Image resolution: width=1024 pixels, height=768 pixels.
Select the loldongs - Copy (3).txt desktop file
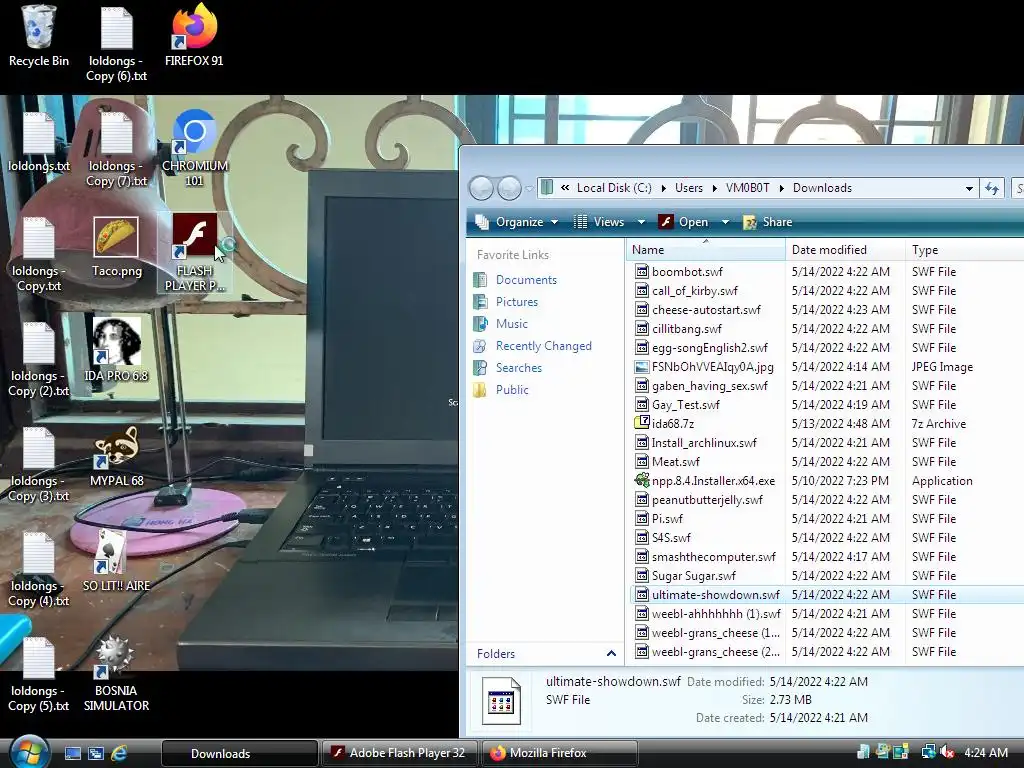tap(39, 464)
